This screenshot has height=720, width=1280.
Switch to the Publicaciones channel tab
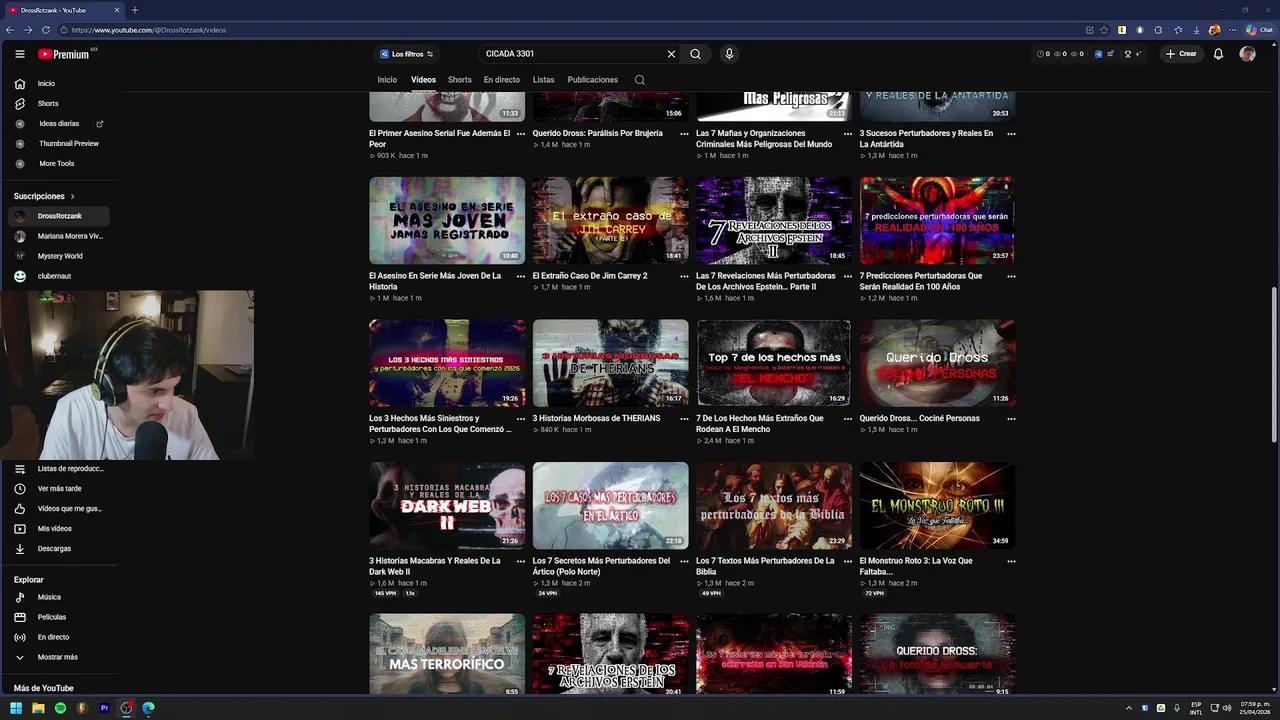tap(593, 80)
